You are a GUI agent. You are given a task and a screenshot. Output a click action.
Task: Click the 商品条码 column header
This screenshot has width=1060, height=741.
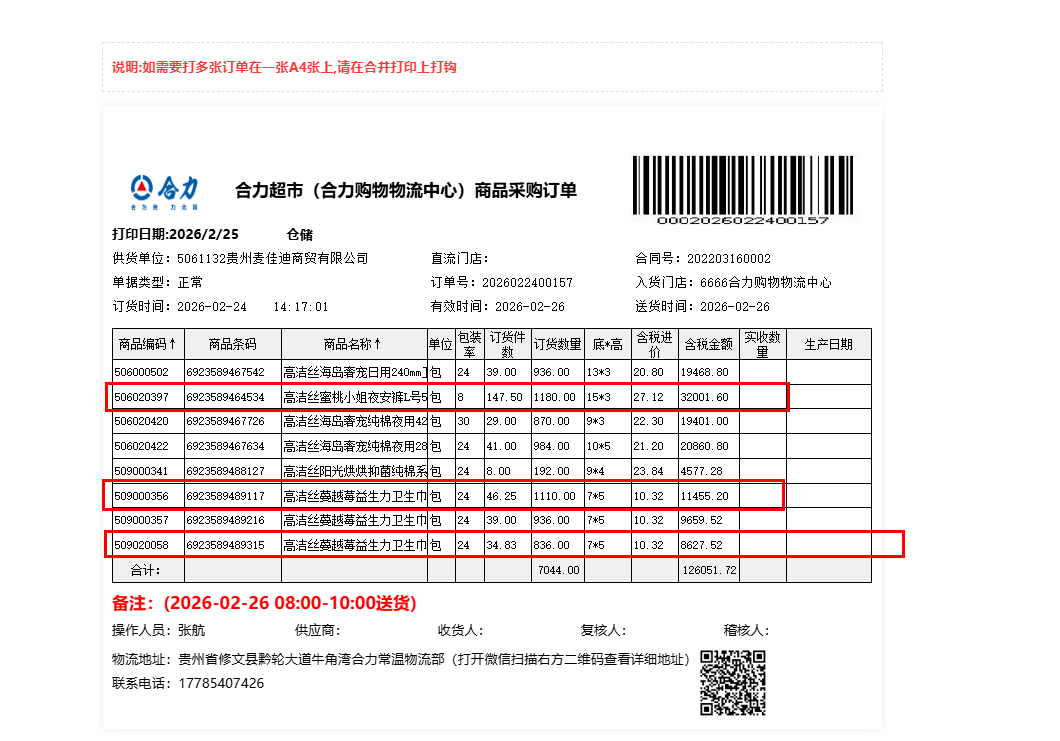click(232, 344)
